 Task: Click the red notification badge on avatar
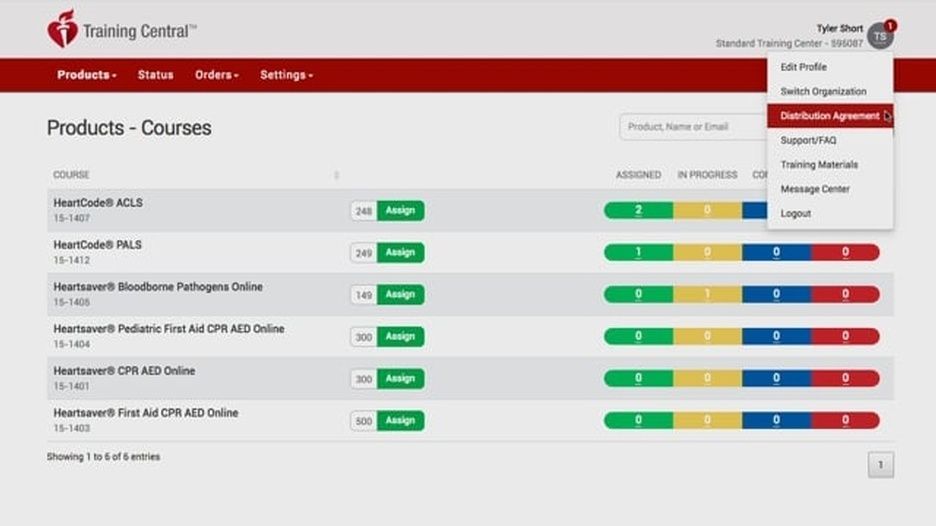point(890,26)
